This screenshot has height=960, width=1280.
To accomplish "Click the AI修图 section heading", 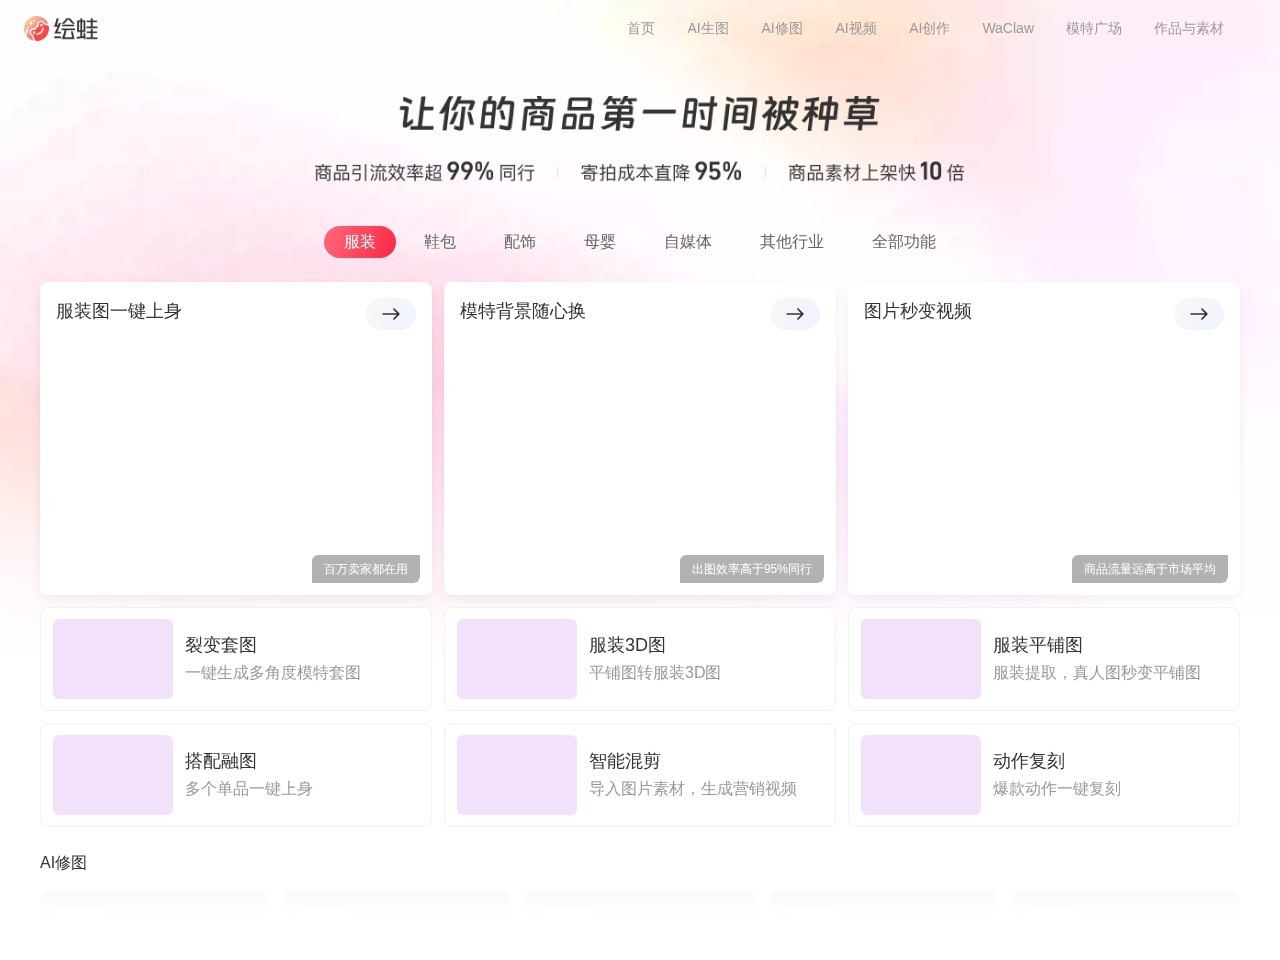I will [x=63, y=863].
